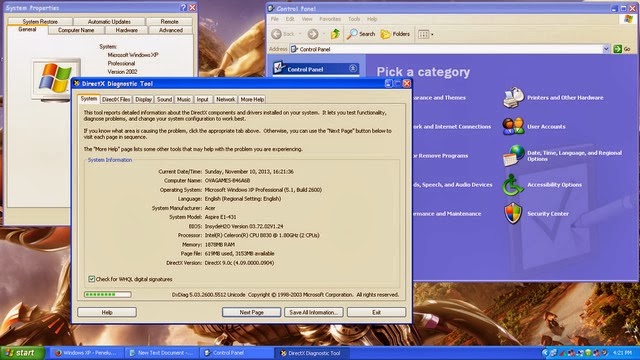Expand the Address bar dropdown
This screenshot has width=640, height=360.
point(606,49)
